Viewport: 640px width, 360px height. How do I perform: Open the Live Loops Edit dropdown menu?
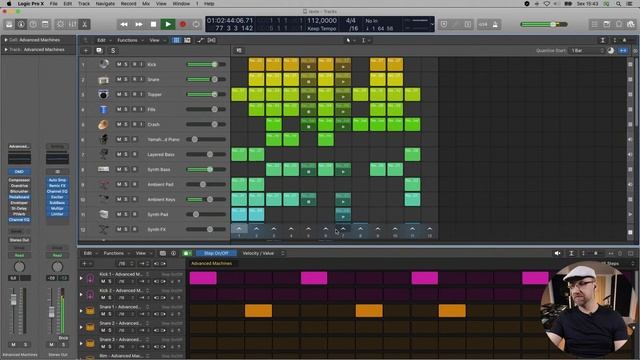coord(103,40)
